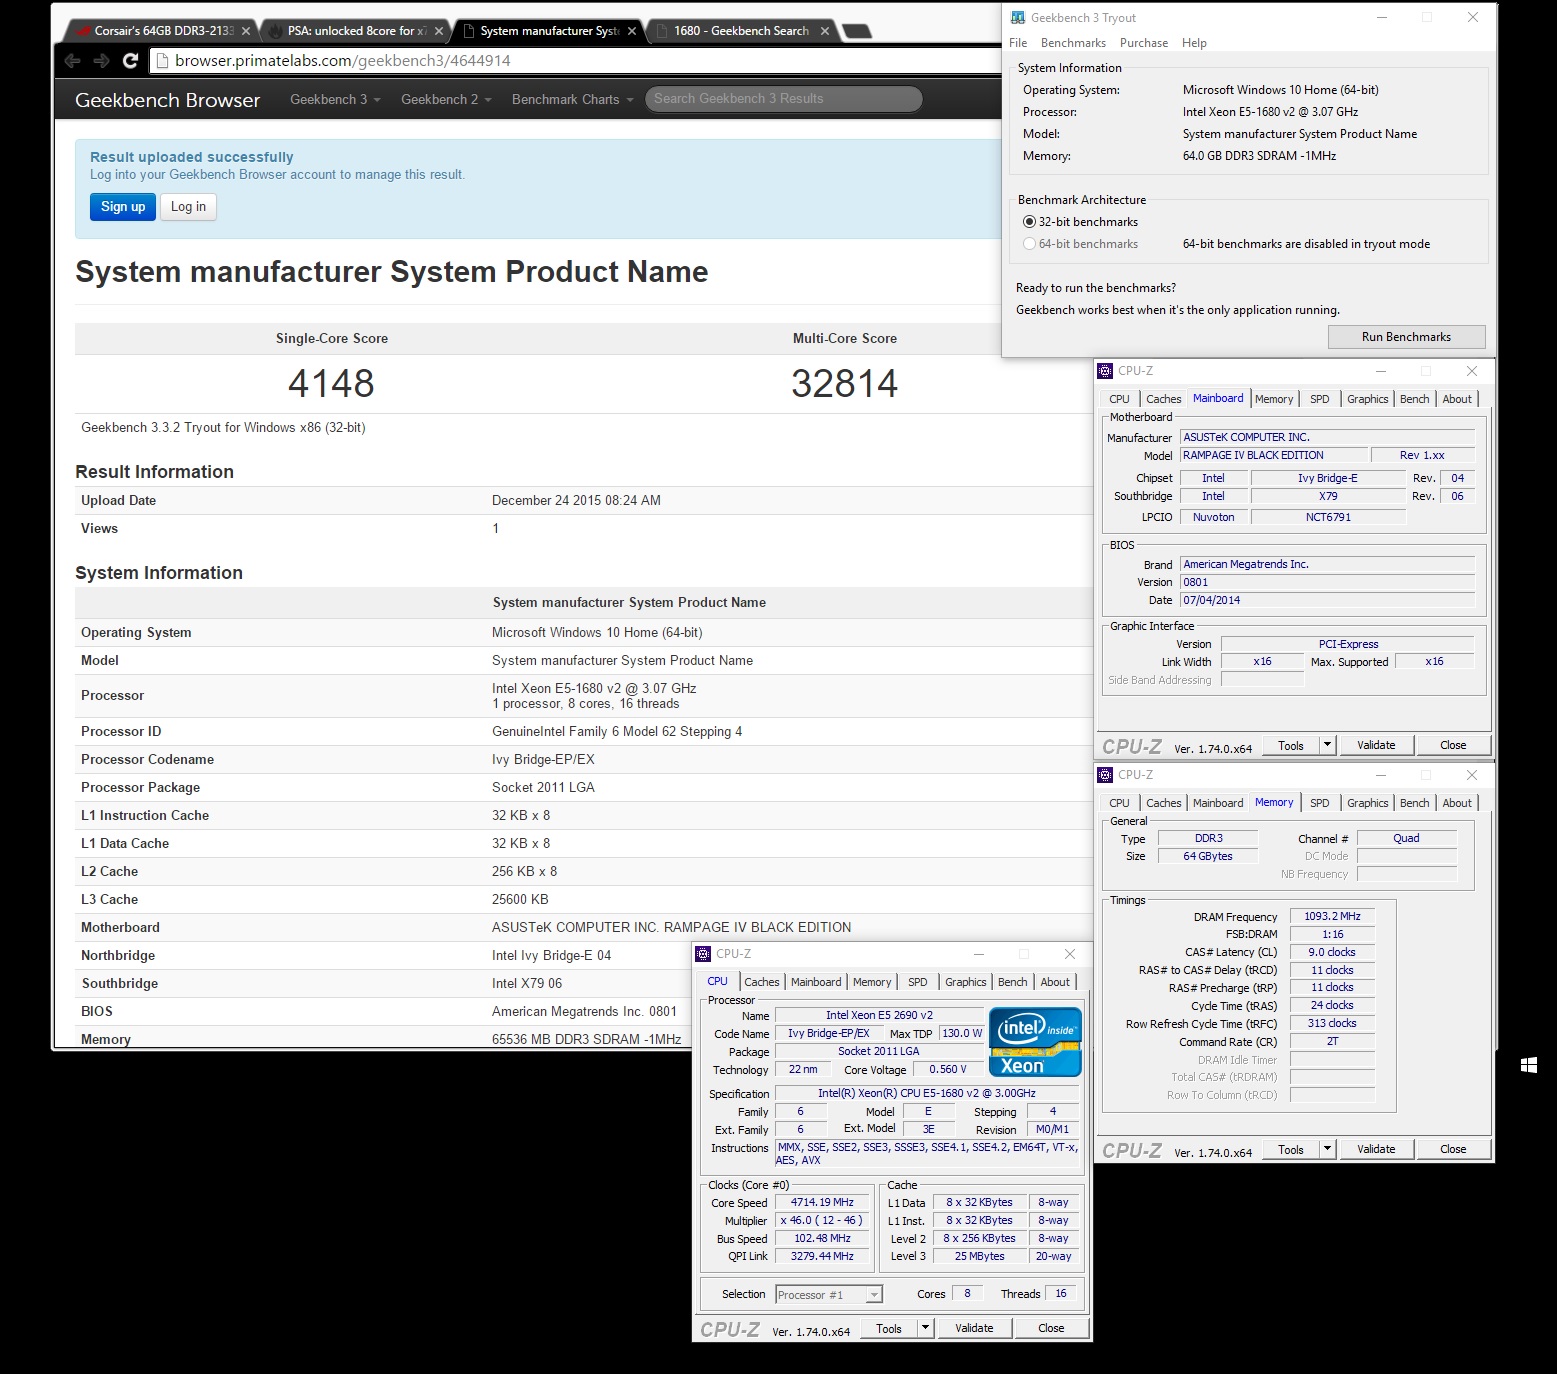The width and height of the screenshot is (1557, 1374).
Task: Click the page icon in the address bar
Action: pos(163,61)
